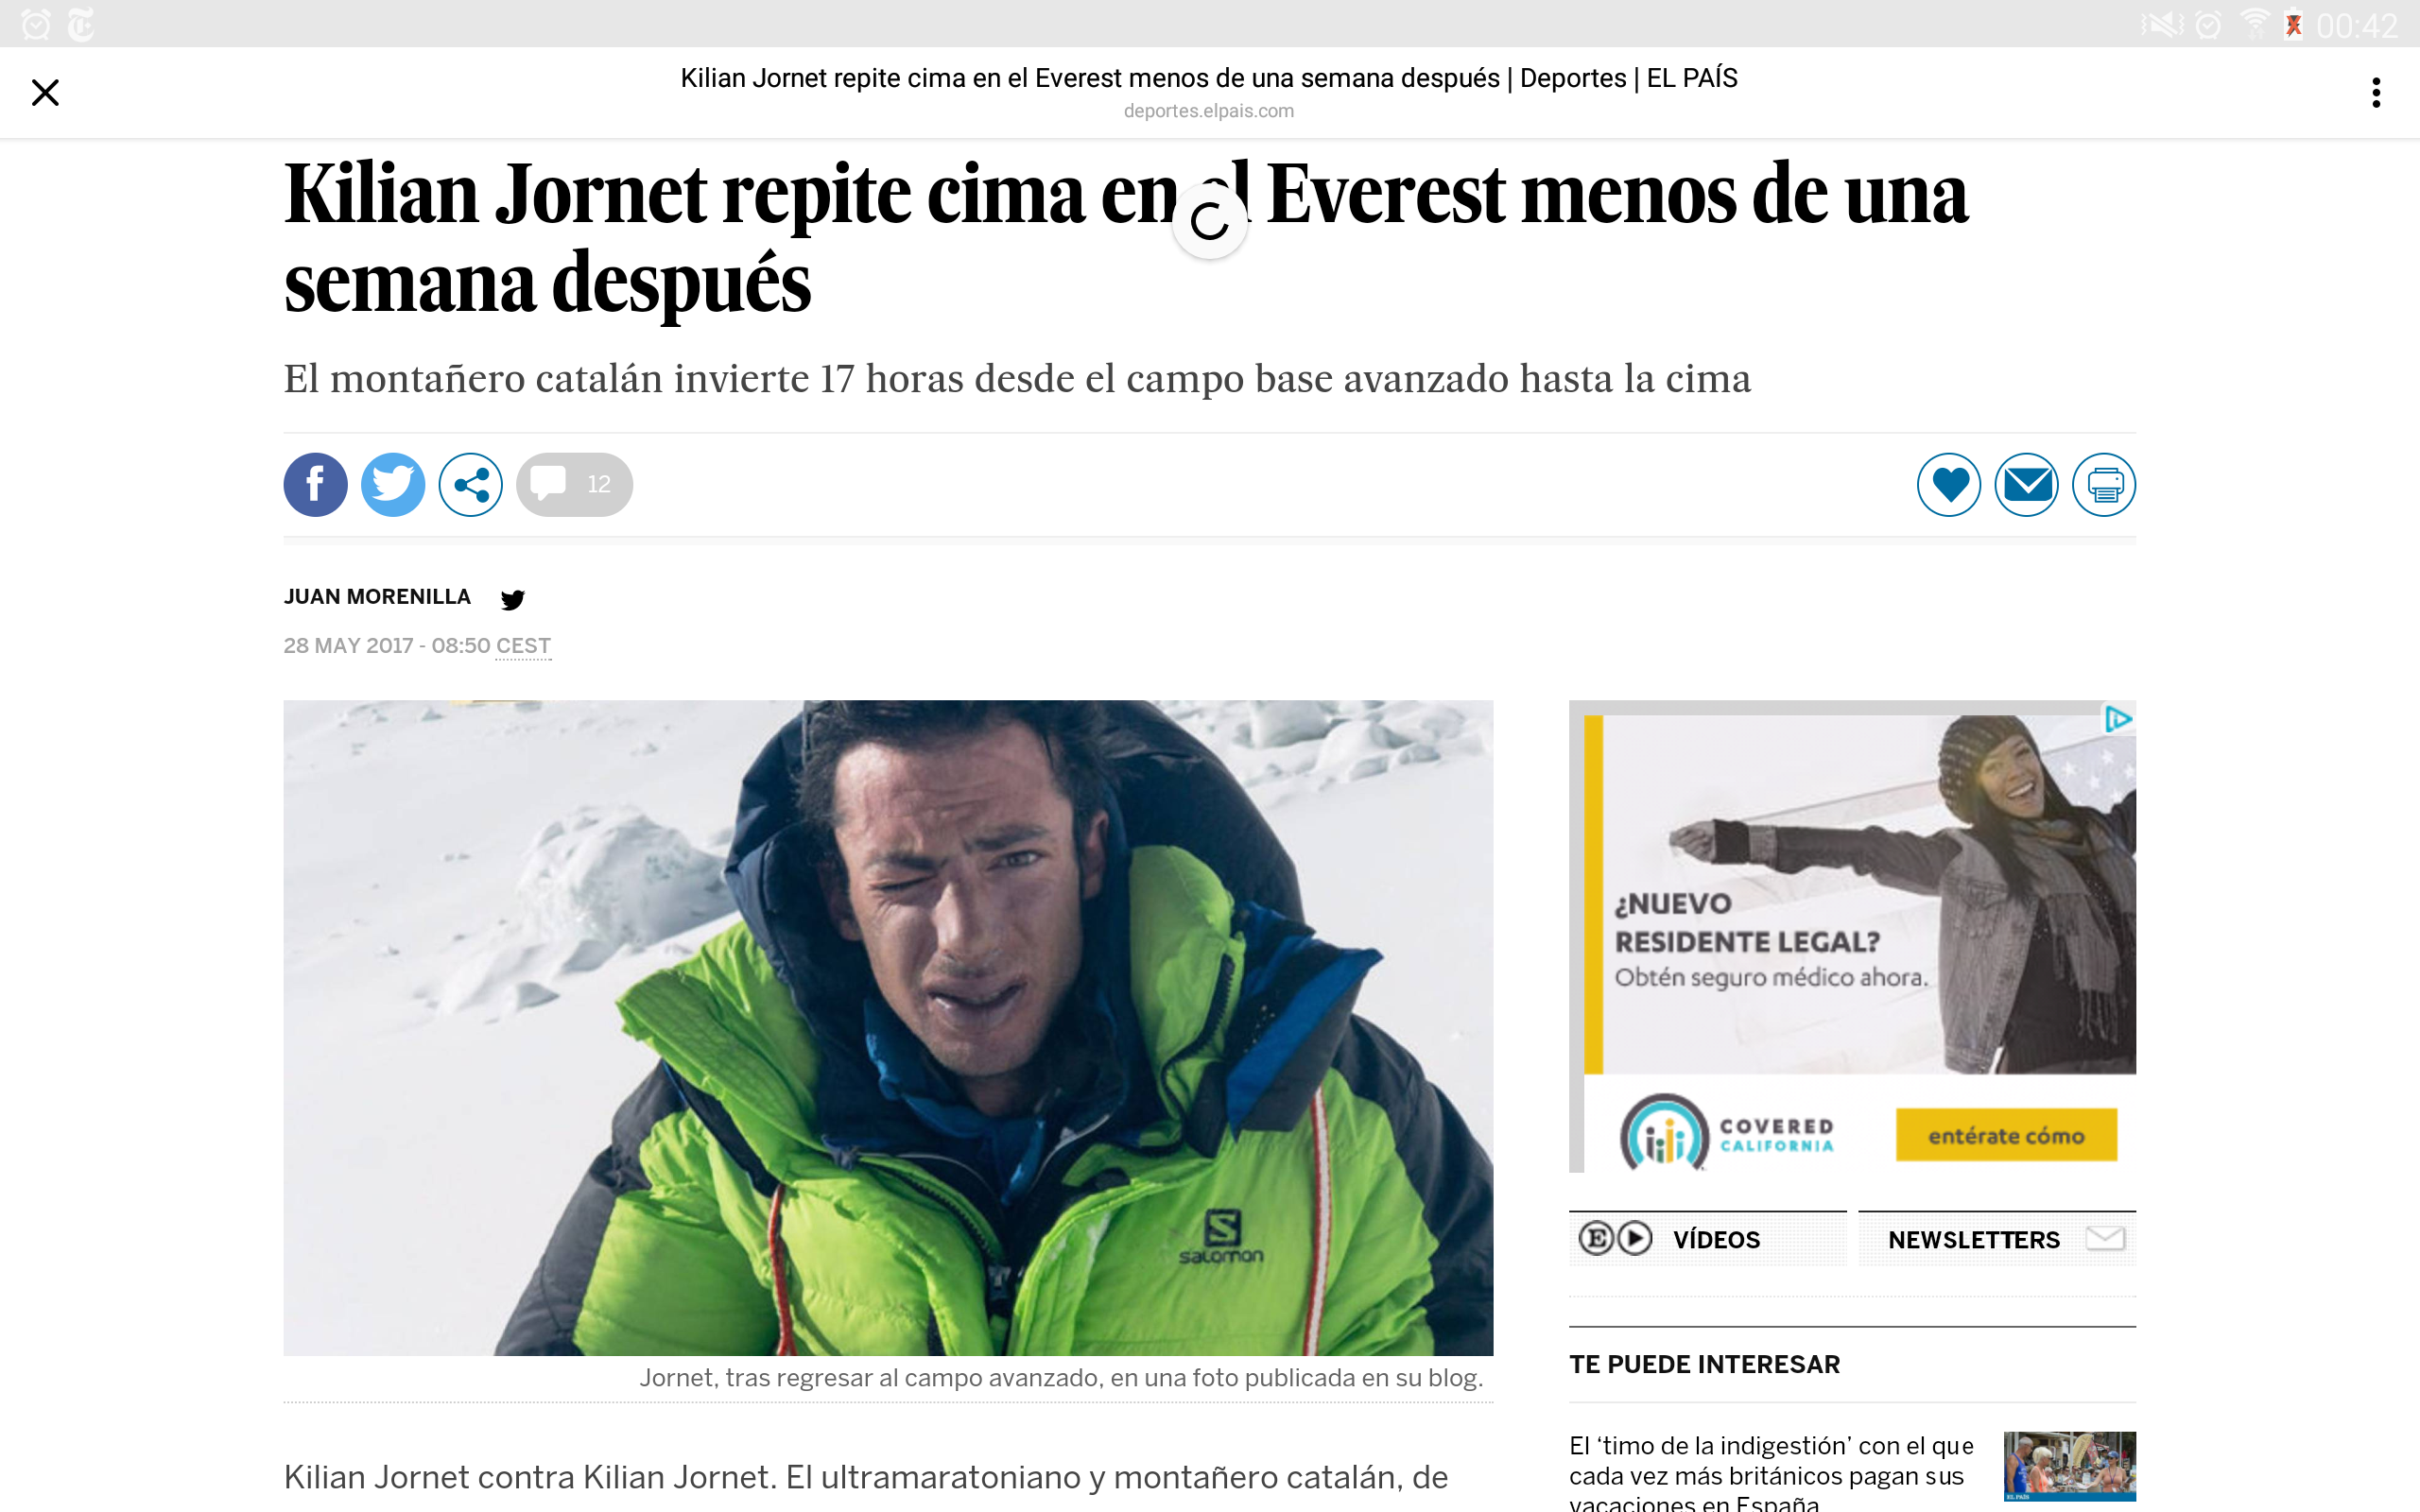
Task: Open the NEWSLETTERS section tab
Action: pyautogui.click(x=1997, y=1239)
